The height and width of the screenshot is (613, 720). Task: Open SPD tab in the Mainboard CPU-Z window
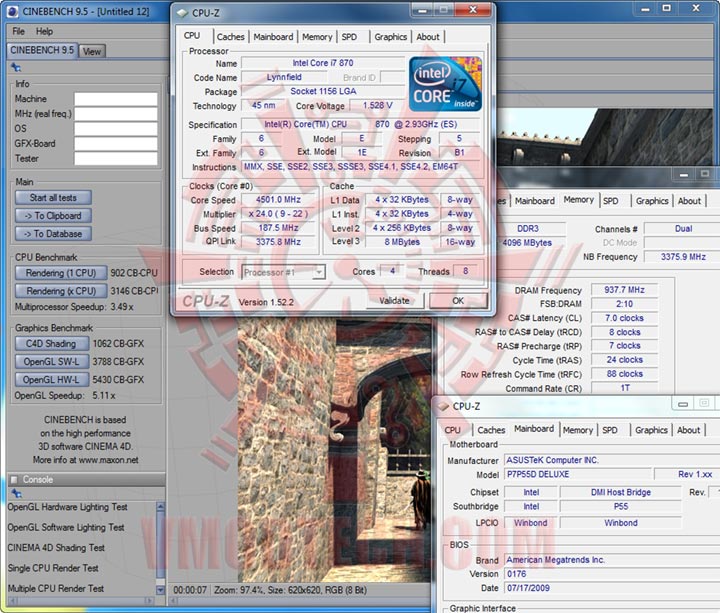[610, 430]
